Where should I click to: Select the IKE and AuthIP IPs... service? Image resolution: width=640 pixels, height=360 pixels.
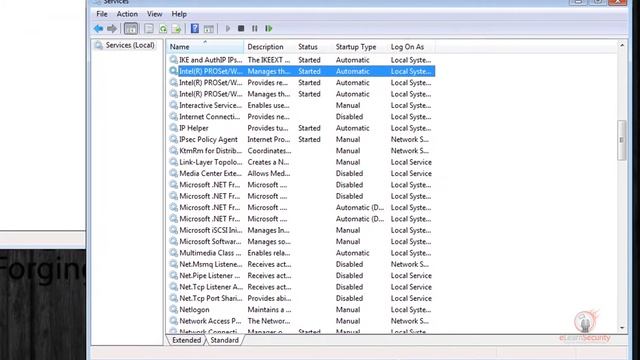pos(301,60)
